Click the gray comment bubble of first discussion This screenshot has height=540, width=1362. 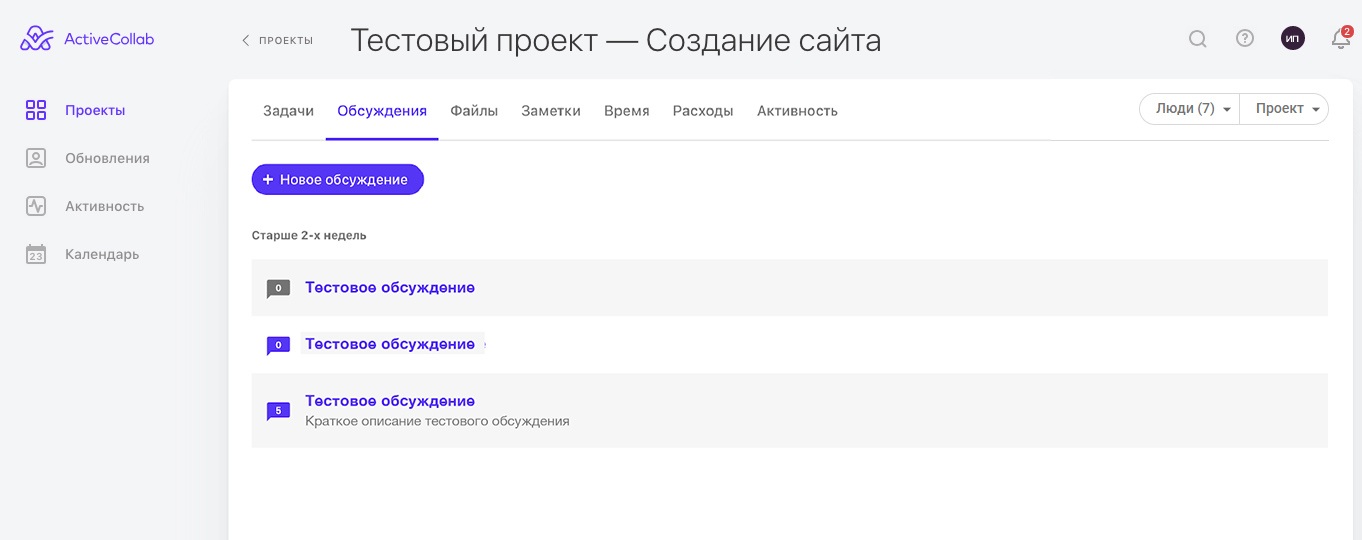coord(278,288)
